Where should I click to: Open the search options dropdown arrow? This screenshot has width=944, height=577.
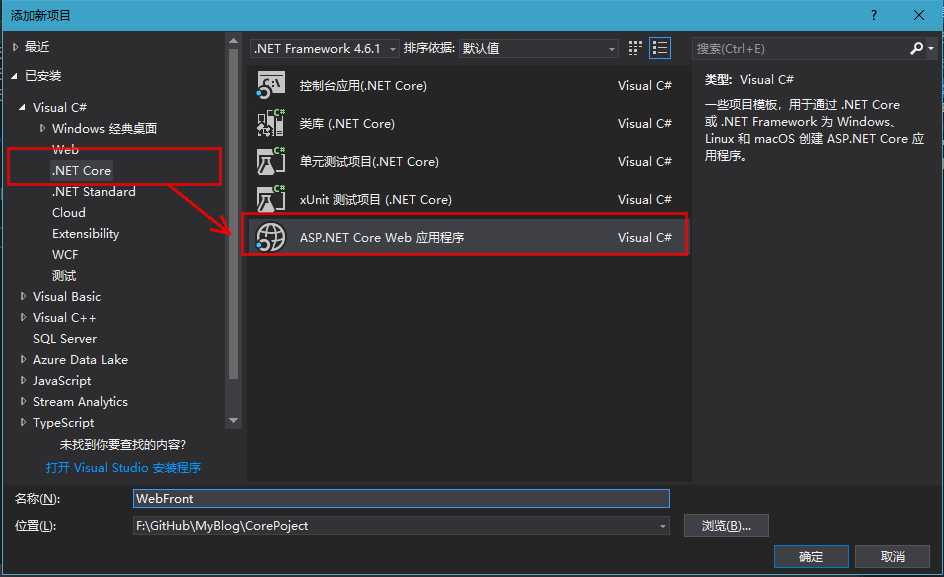click(931, 48)
